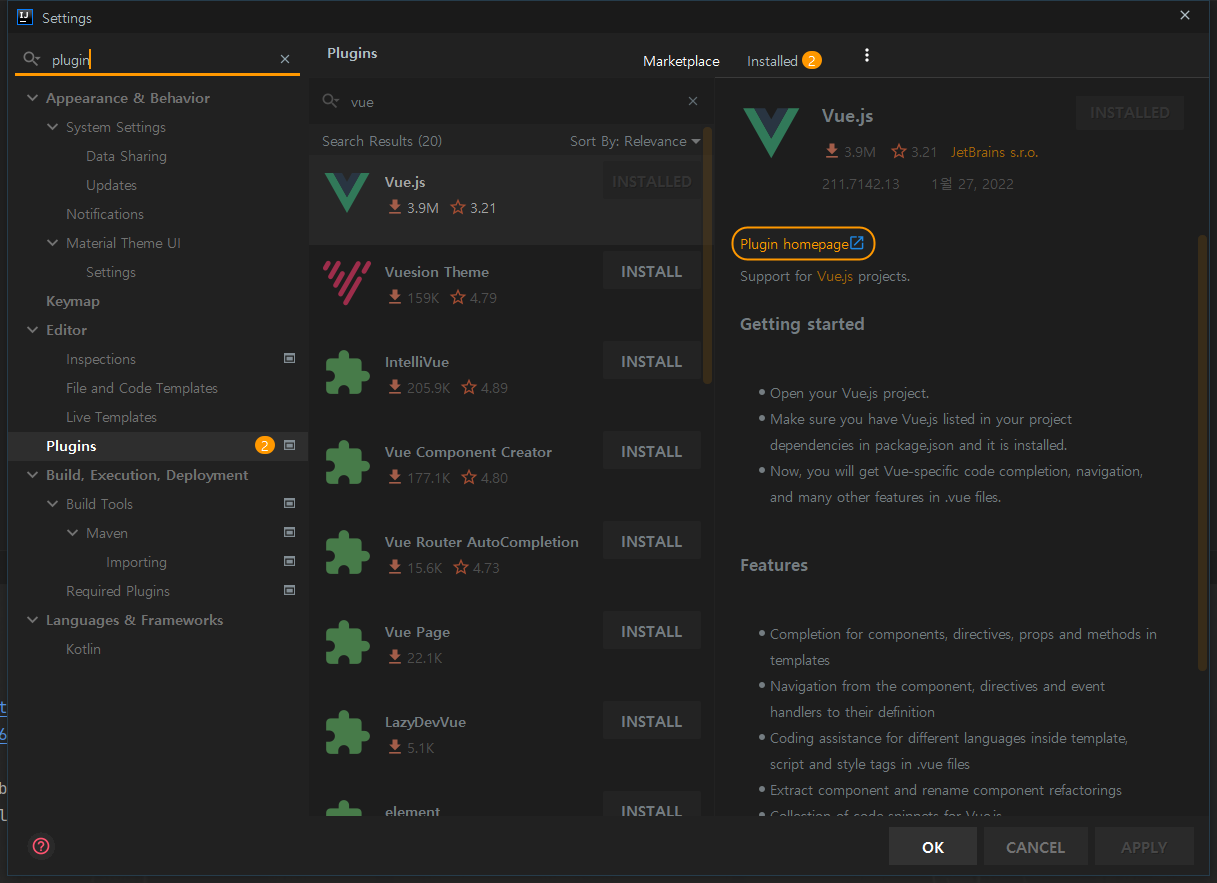
Task: Click project-level icon beside Build Tools
Action: [289, 503]
